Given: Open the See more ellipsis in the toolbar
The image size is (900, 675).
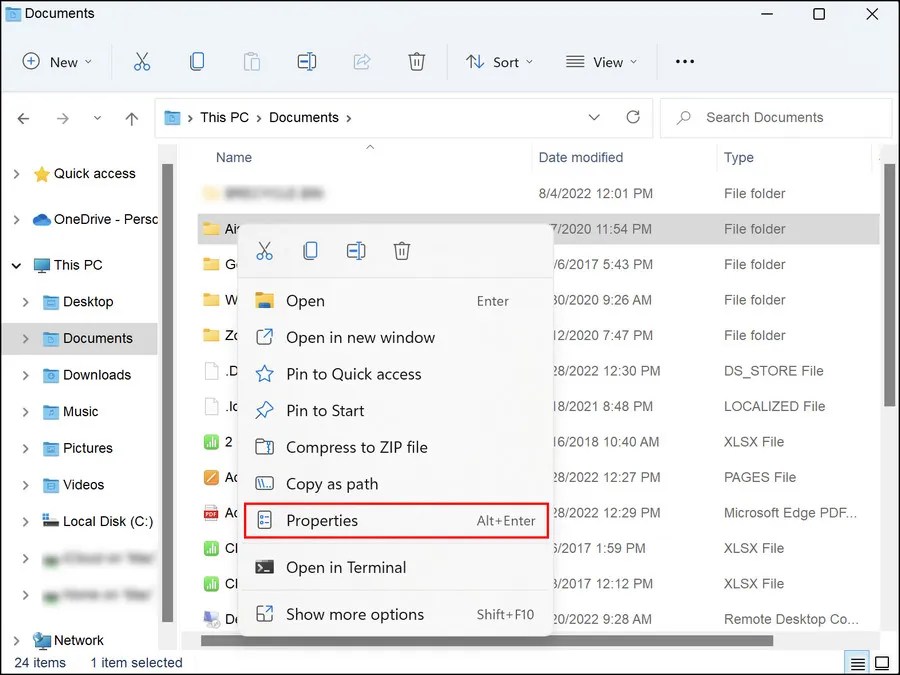Looking at the screenshot, I should click(684, 61).
